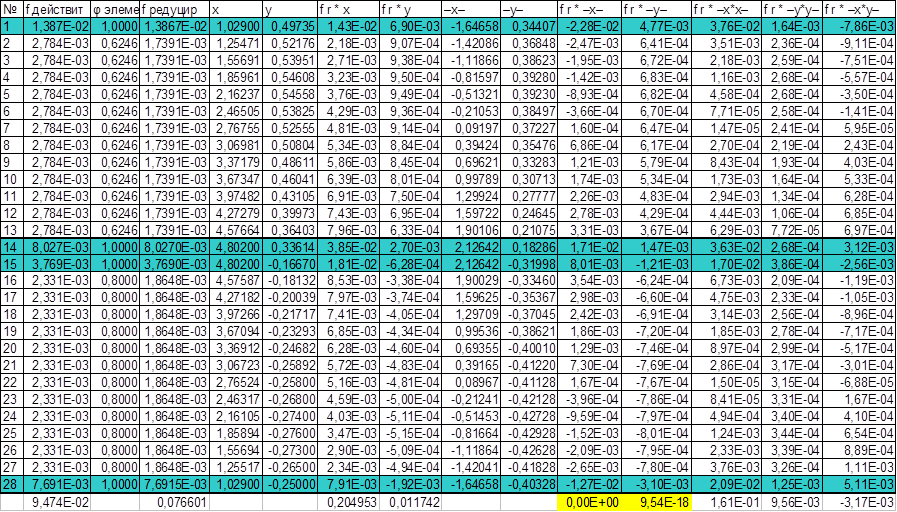Viewport: 897px width, 512px height.
Task: Click the yellow 0,00E+00 total cell
Action: pos(586,503)
